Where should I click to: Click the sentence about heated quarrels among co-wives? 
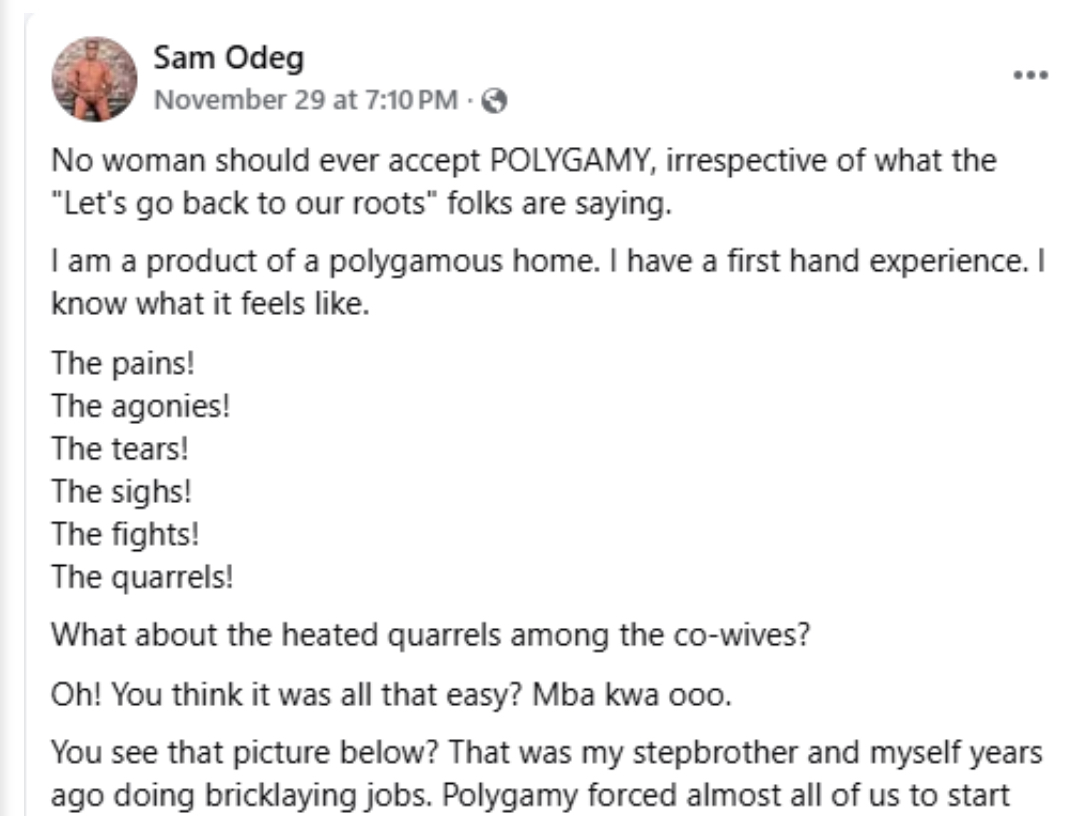tap(431, 635)
